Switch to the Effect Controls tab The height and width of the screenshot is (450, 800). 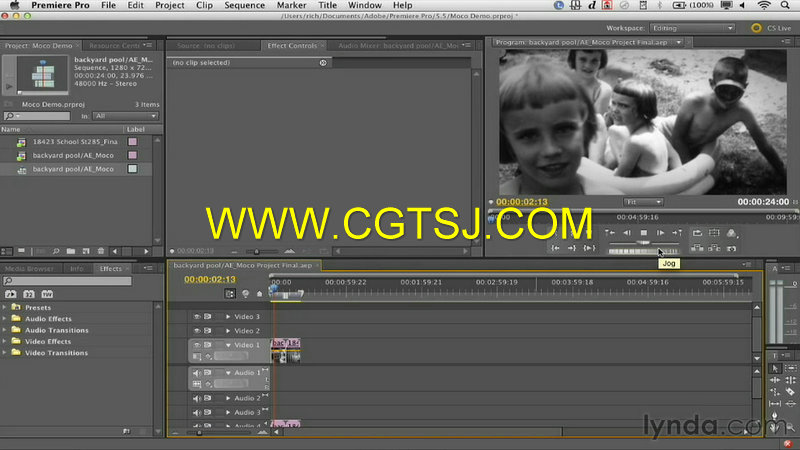292,45
